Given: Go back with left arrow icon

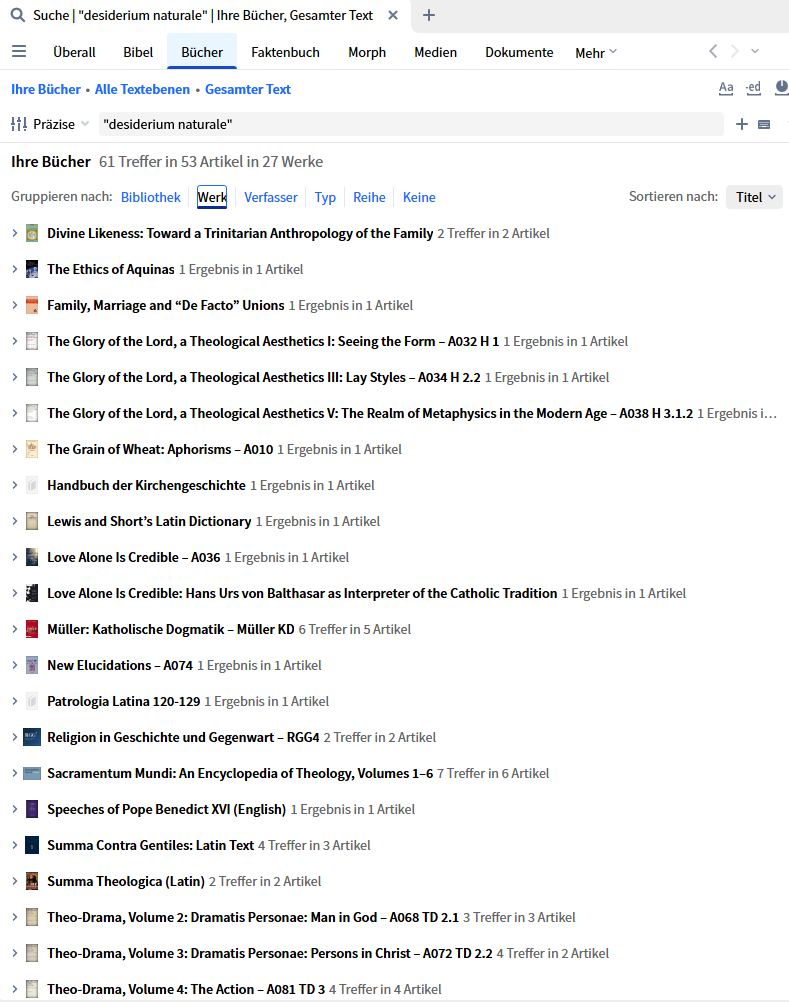Looking at the screenshot, I should 713,51.
